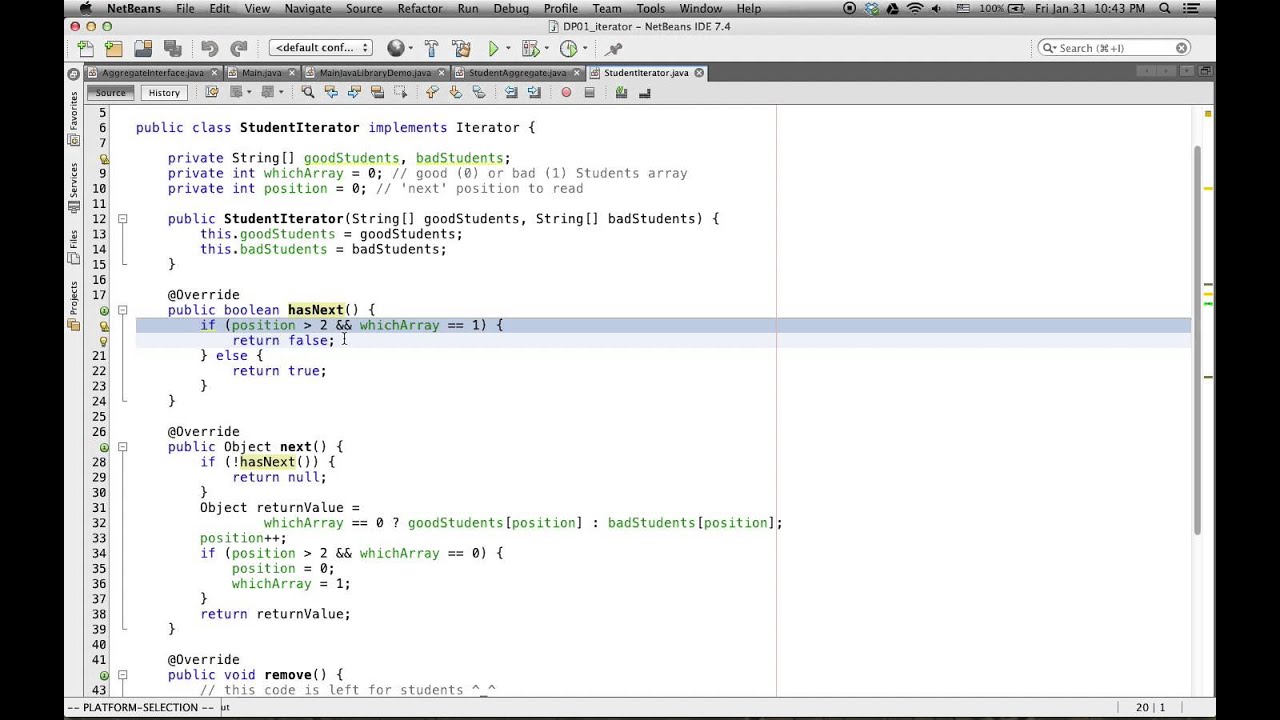Screen dimensions: 1280x720
Task: Open Spotlight search in menu bar
Action: pyautogui.click(x=1165, y=8)
